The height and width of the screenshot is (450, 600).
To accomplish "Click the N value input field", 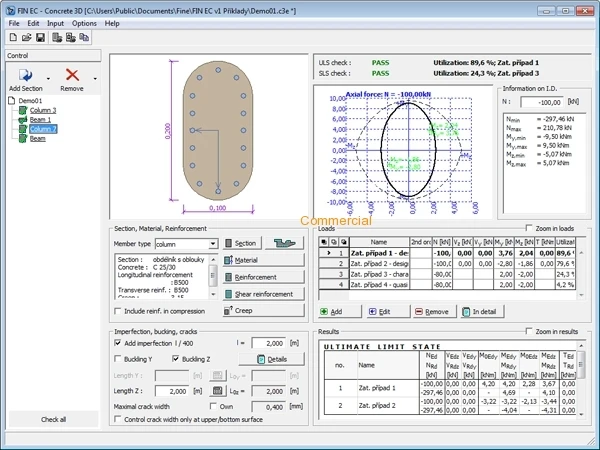I will [x=542, y=102].
